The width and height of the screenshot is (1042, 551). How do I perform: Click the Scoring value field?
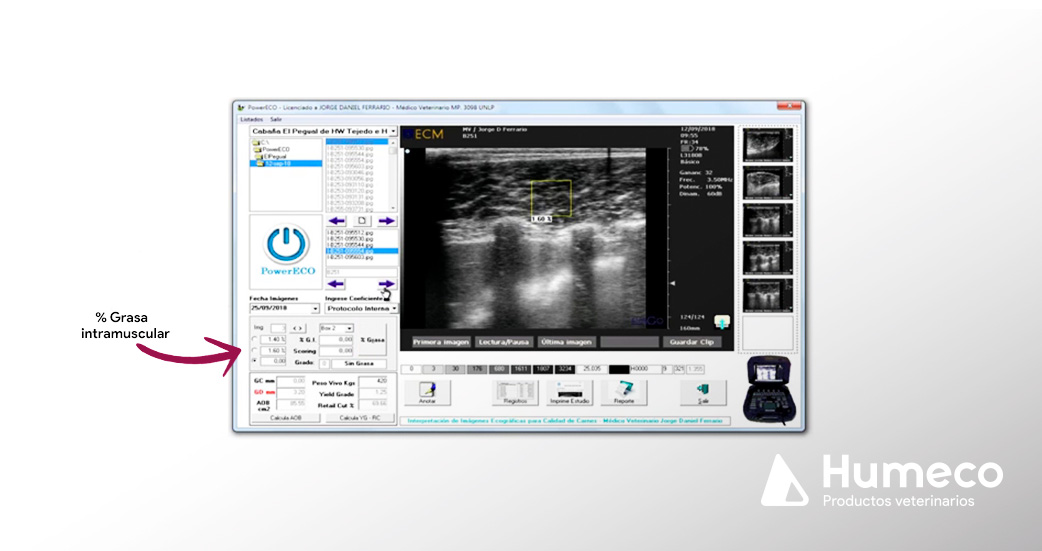click(336, 350)
